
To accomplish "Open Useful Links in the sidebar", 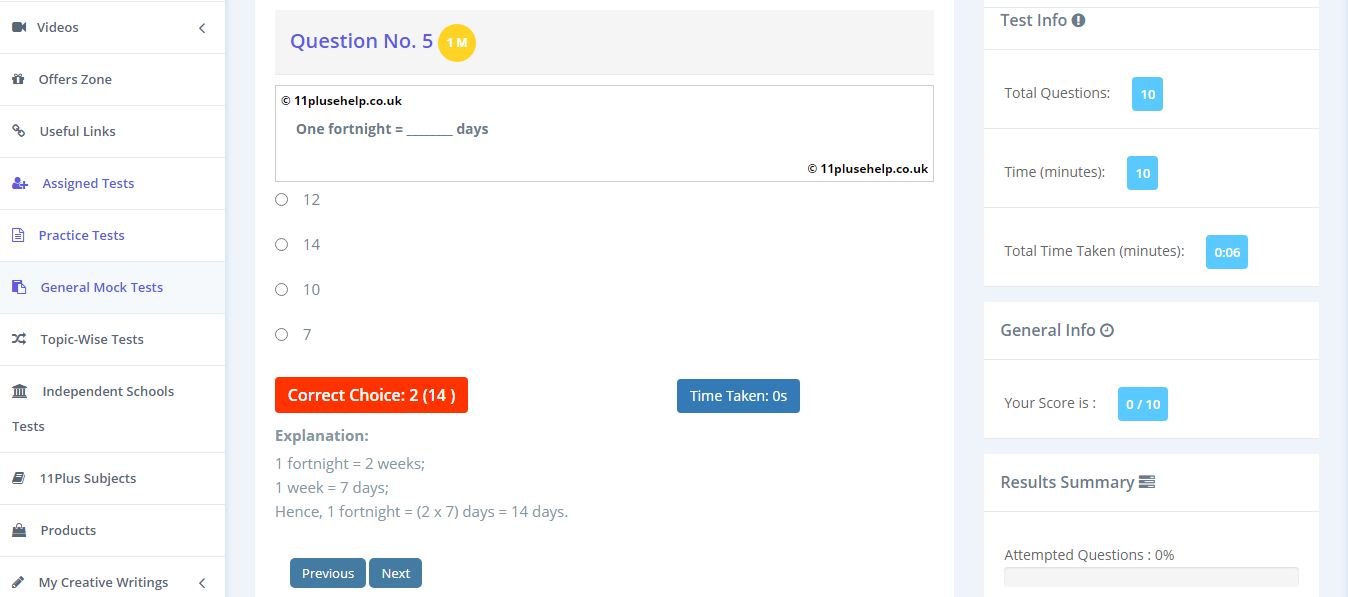I will [112, 131].
